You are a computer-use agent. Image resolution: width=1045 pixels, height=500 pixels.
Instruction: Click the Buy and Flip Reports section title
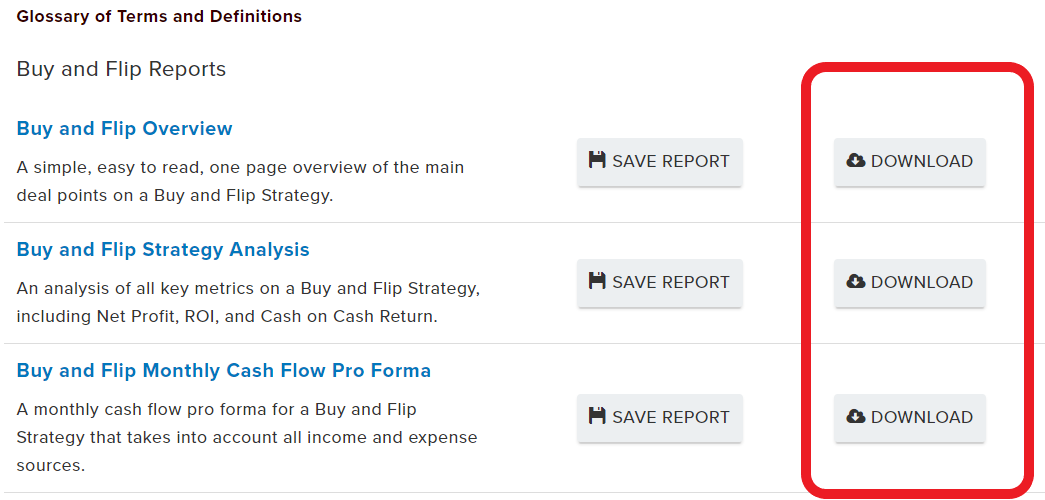coord(121,69)
